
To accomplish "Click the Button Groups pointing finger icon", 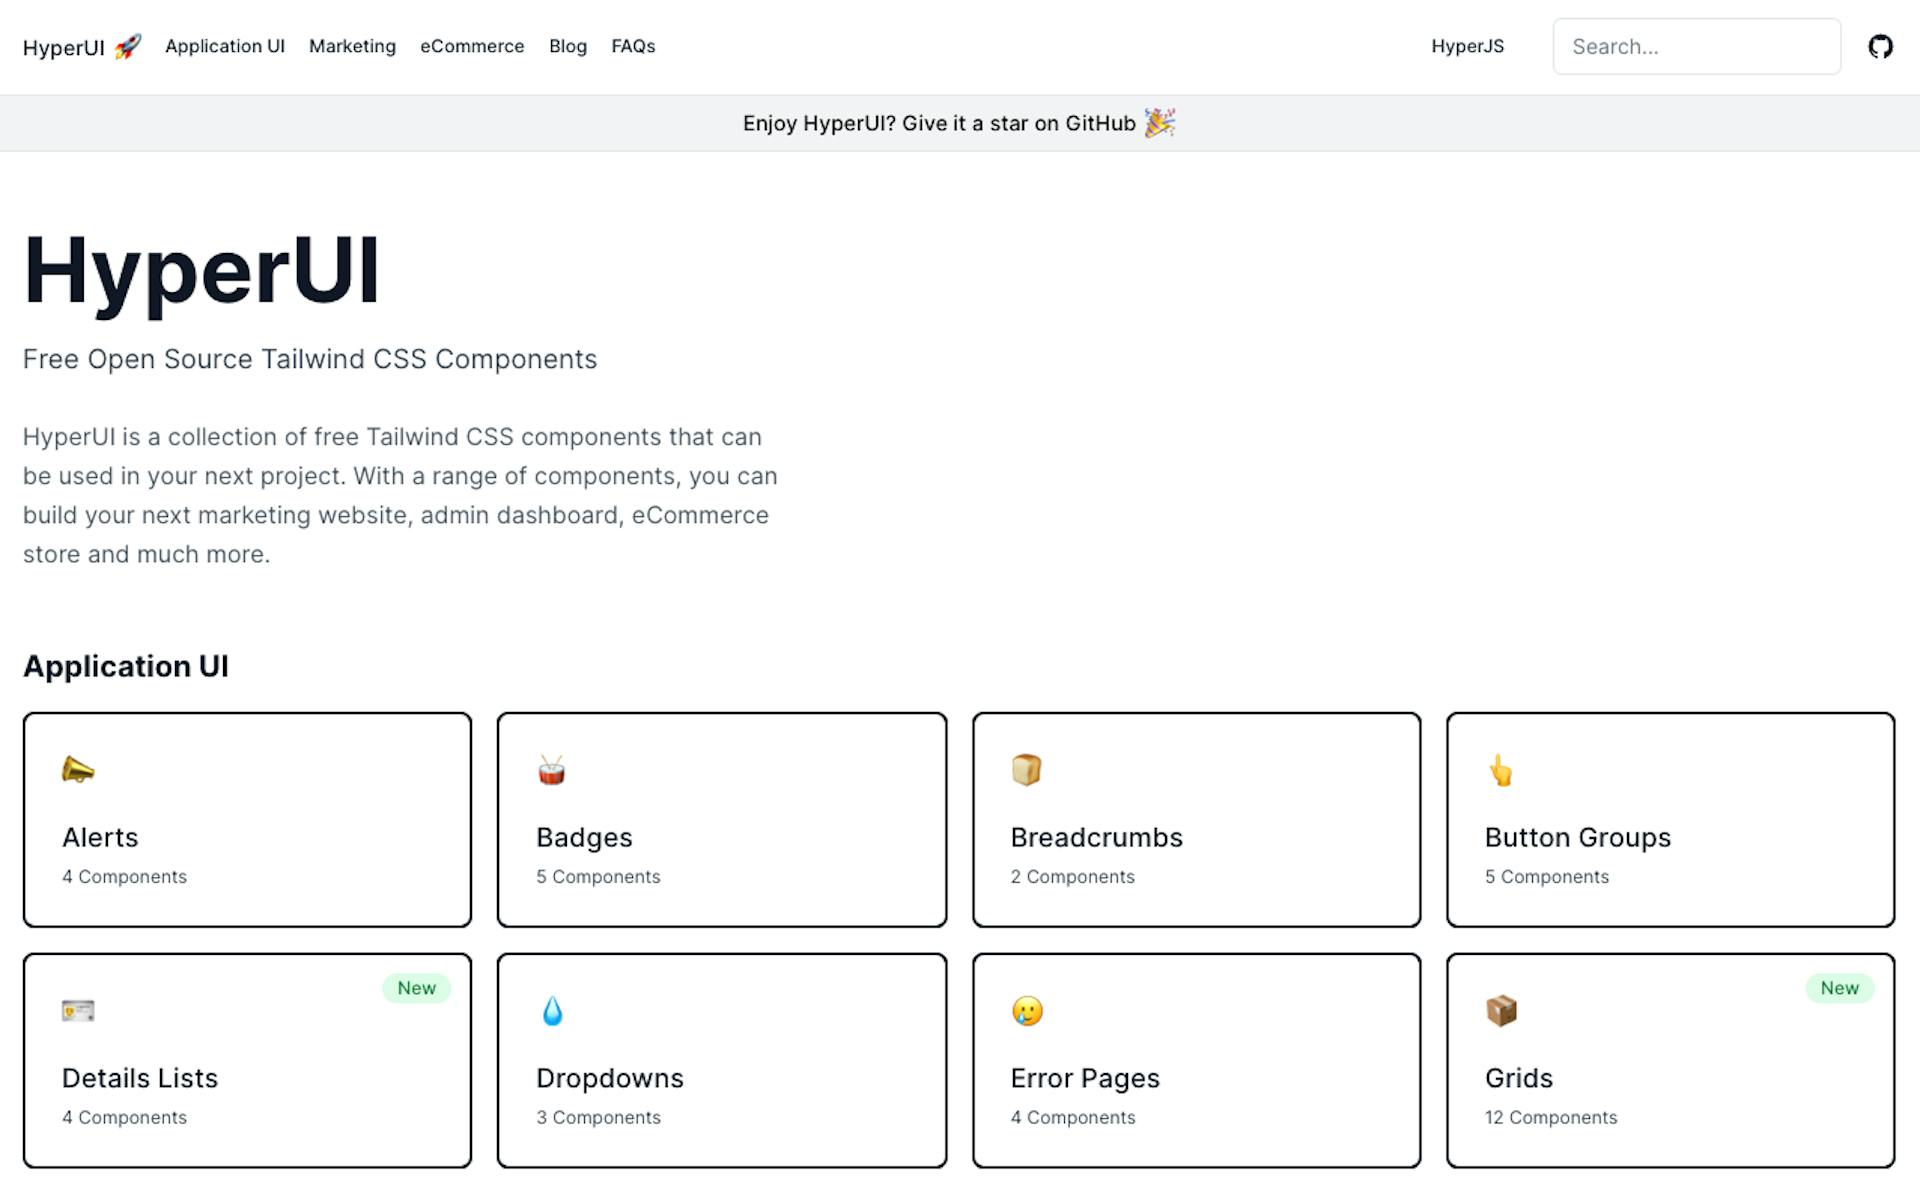I will coord(1500,770).
